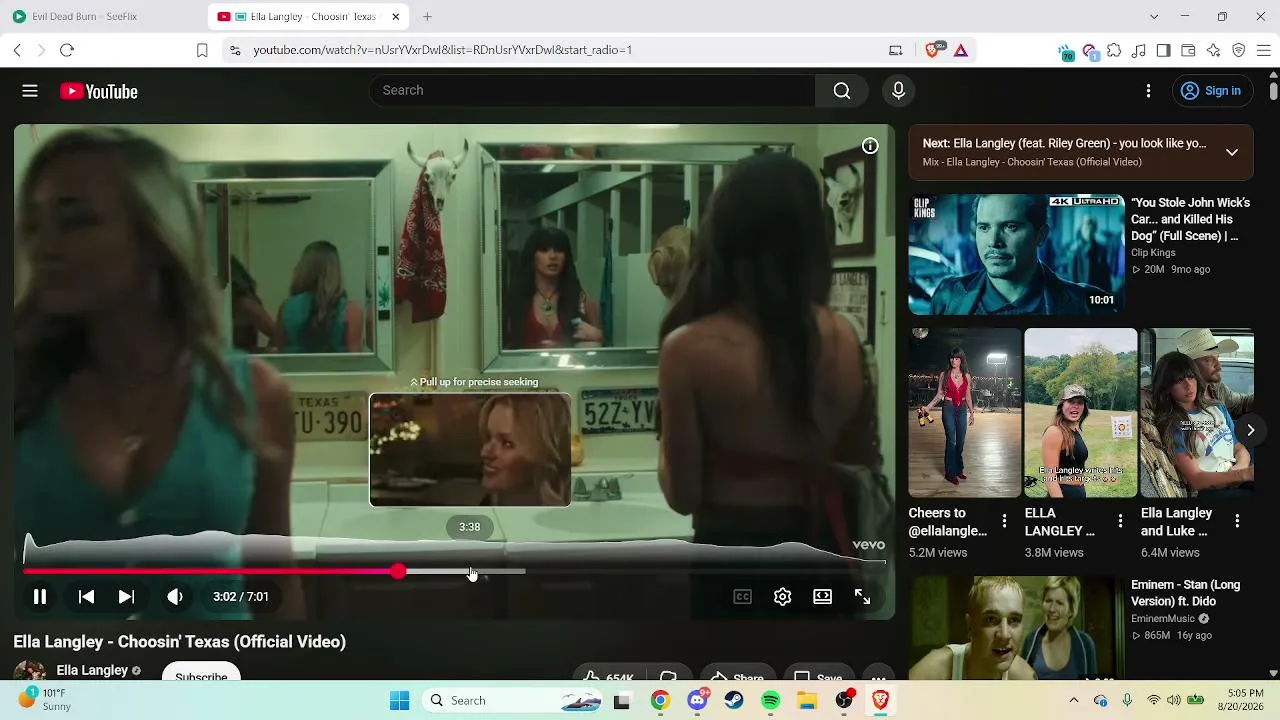Open File Explorer from the taskbar
The image size is (1280, 720).
pyautogui.click(x=807, y=701)
